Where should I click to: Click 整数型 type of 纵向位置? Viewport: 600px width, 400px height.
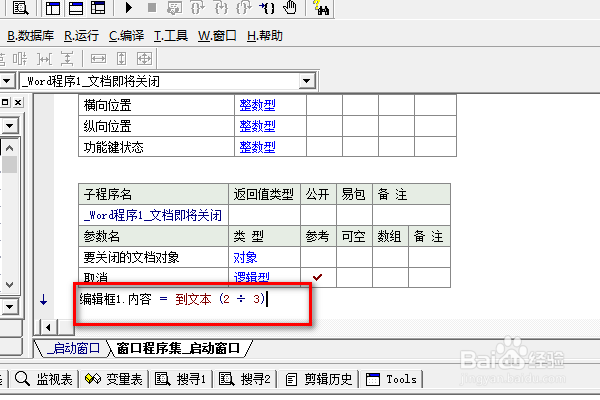pyautogui.click(x=257, y=126)
